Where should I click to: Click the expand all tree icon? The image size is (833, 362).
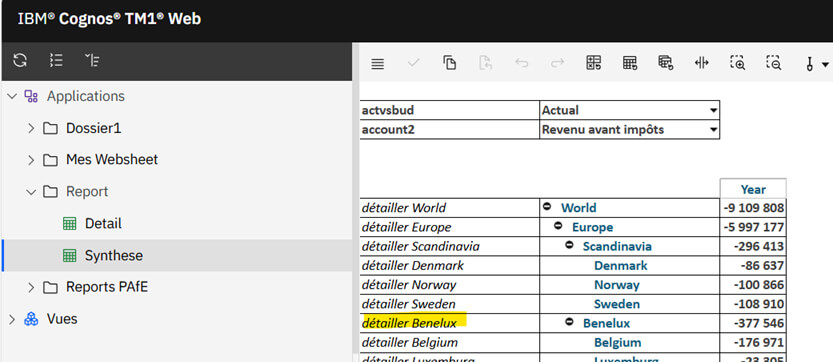tap(56, 61)
